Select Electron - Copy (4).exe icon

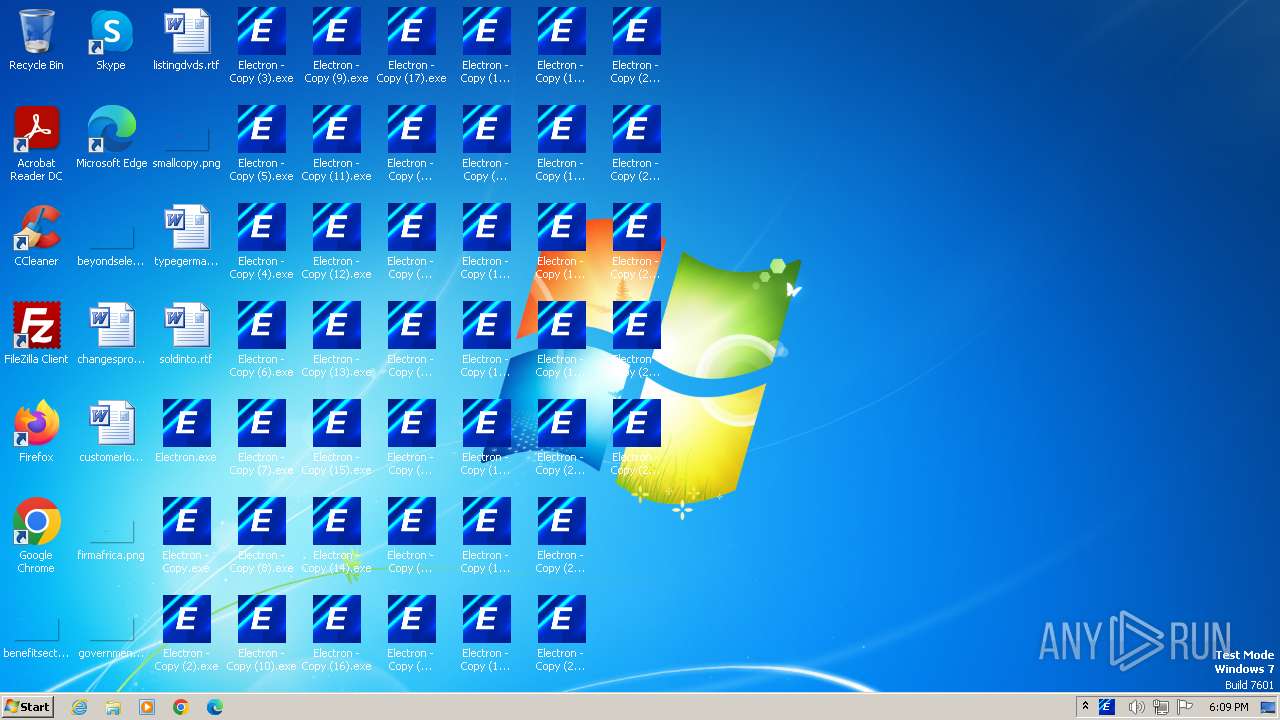(261, 242)
